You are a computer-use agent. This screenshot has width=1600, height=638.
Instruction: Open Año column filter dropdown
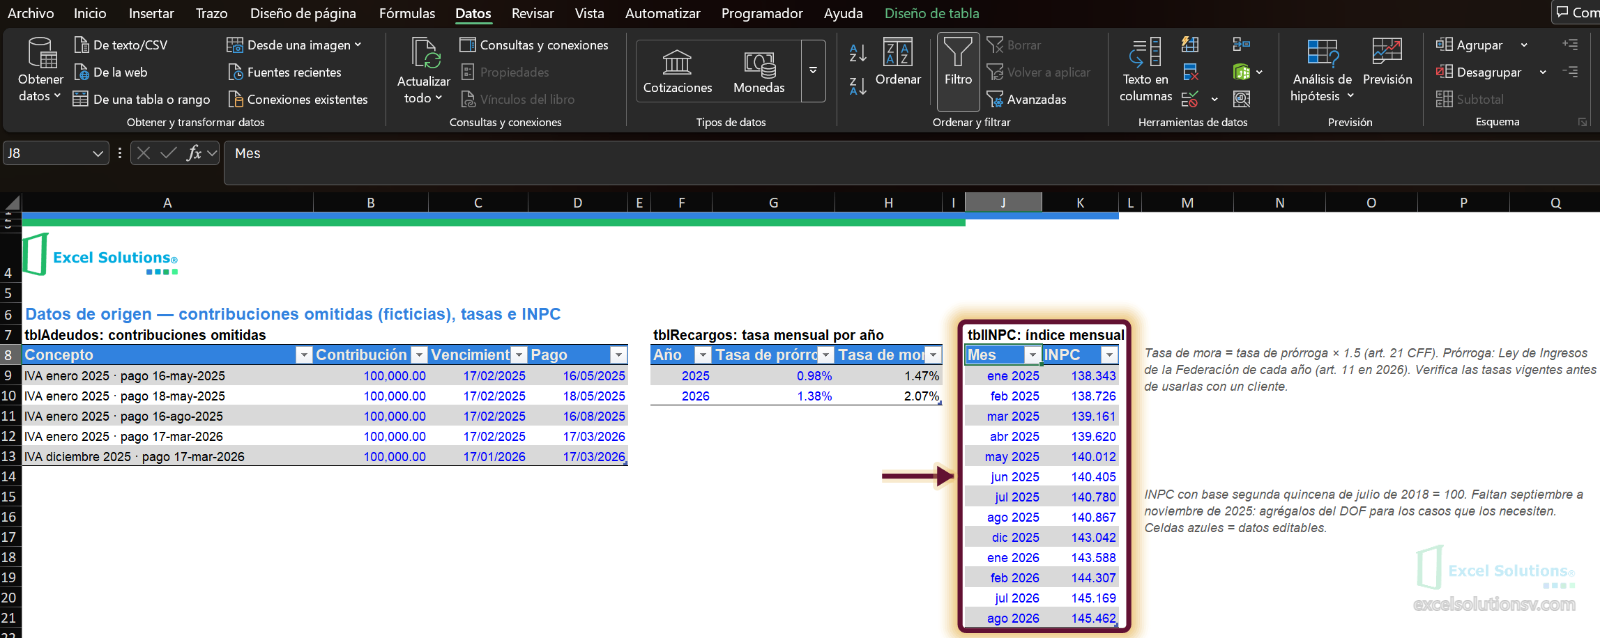point(702,355)
